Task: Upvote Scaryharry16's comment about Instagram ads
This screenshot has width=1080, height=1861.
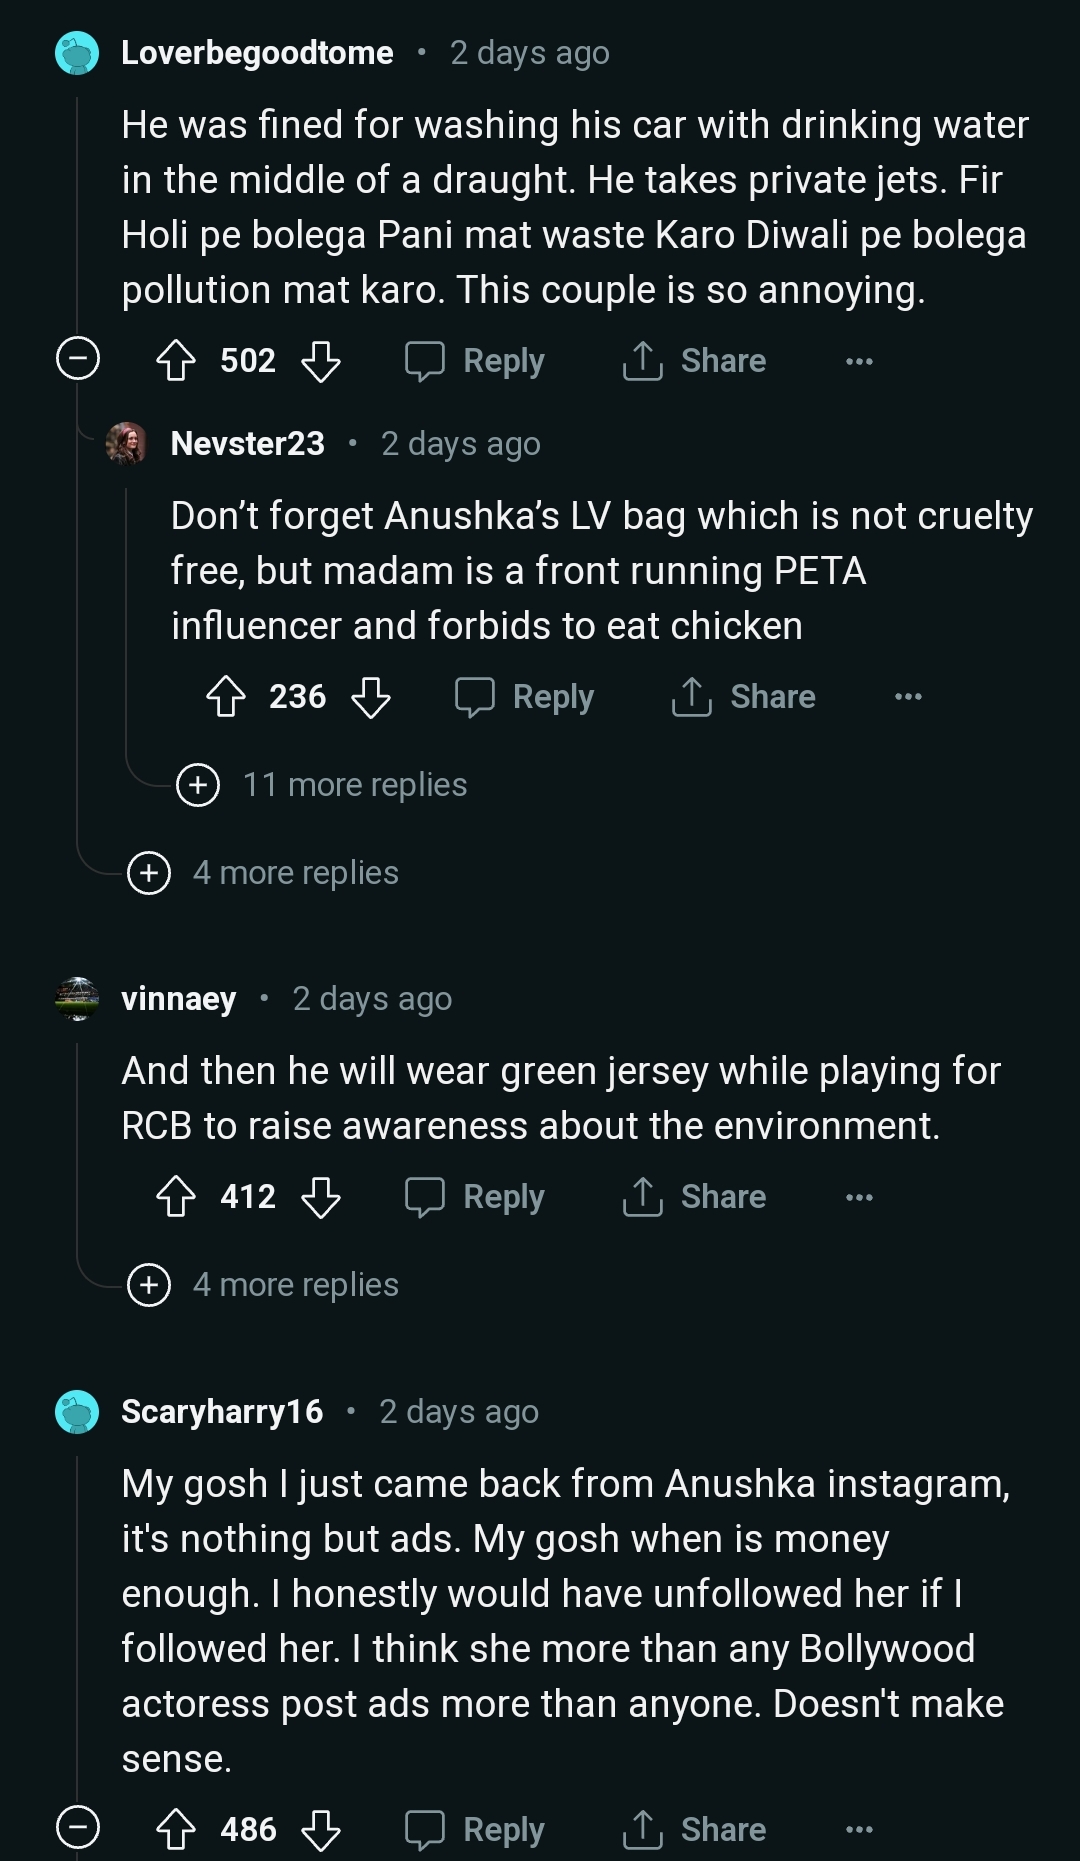Action: coord(176,1830)
